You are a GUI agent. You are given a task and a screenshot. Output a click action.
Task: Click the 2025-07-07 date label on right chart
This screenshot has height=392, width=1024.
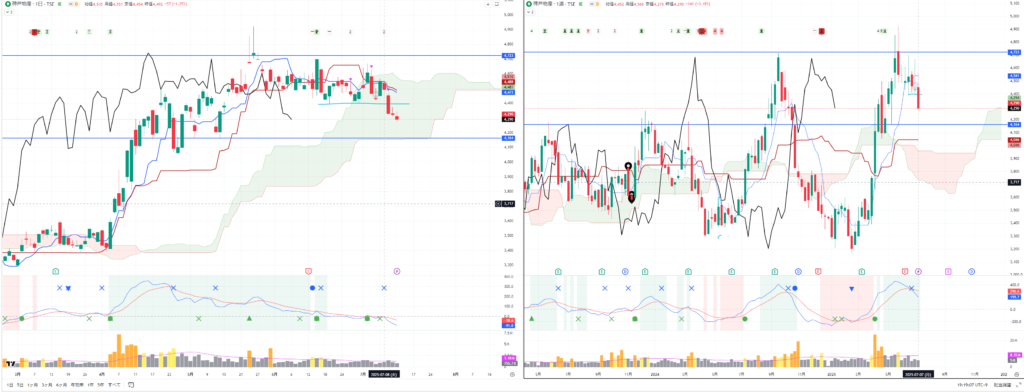tap(918, 374)
